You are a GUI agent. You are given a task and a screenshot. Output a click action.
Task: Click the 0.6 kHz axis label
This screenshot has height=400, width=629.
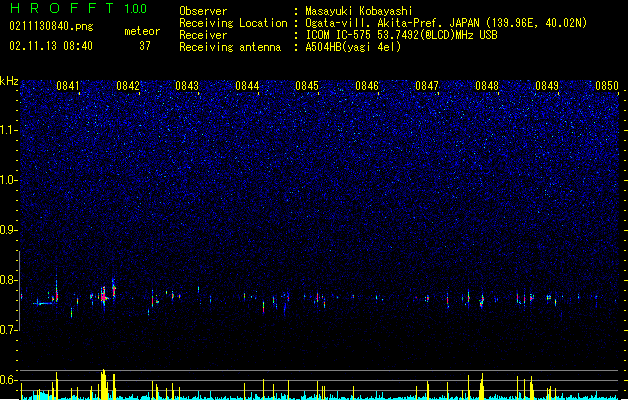pyautogui.click(x=8, y=380)
